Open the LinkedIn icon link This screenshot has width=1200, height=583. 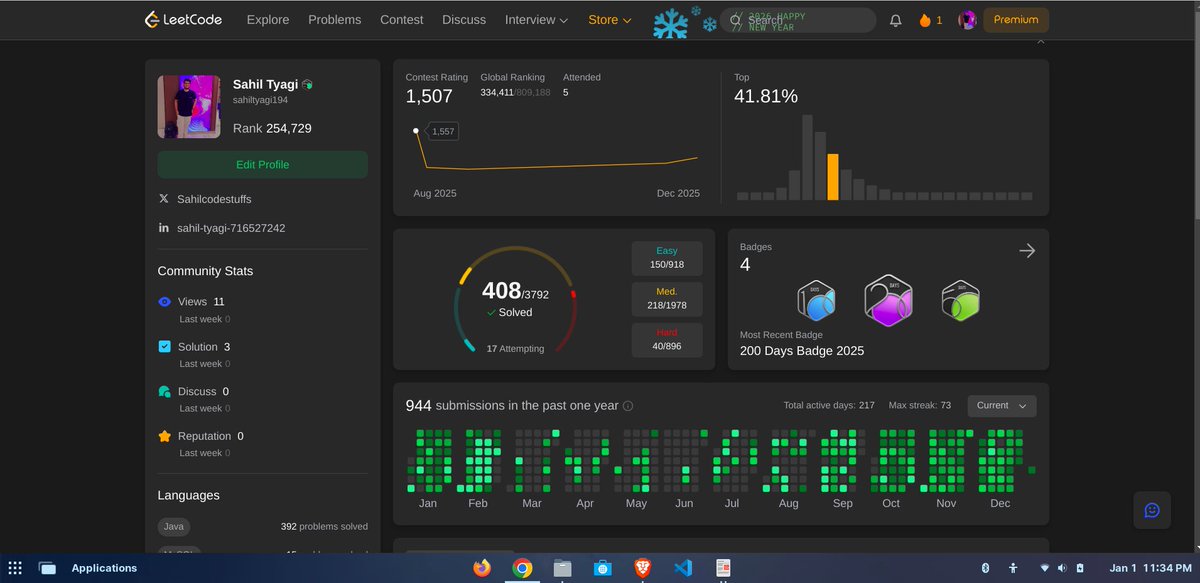[x=163, y=228]
